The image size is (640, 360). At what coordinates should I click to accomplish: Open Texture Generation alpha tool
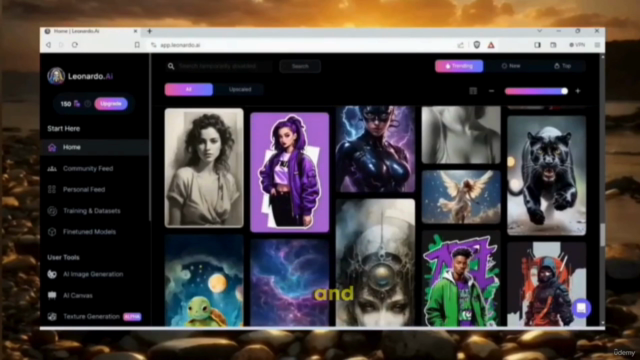pyautogui.click(x=95, y=317)
